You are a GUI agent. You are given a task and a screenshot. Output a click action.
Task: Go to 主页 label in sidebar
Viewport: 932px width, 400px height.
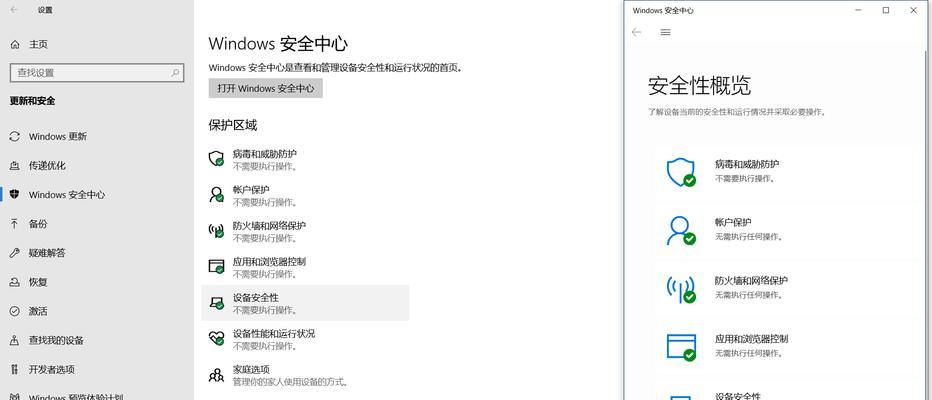39,45
